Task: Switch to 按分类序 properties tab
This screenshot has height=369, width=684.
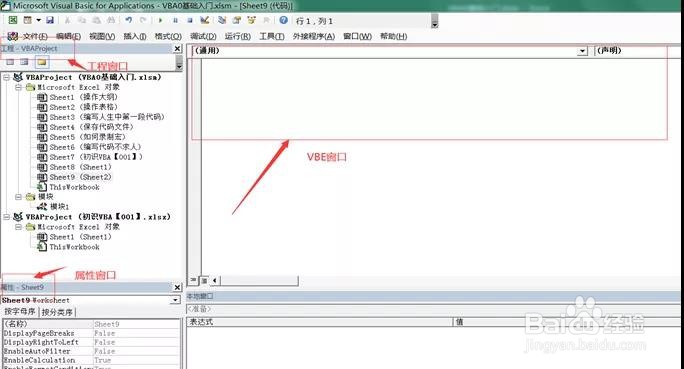Action: [57, 312]
